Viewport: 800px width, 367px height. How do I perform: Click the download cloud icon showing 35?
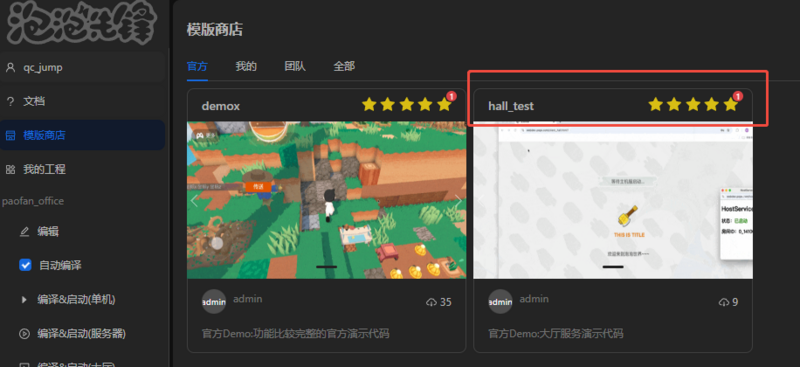point(431,303)
